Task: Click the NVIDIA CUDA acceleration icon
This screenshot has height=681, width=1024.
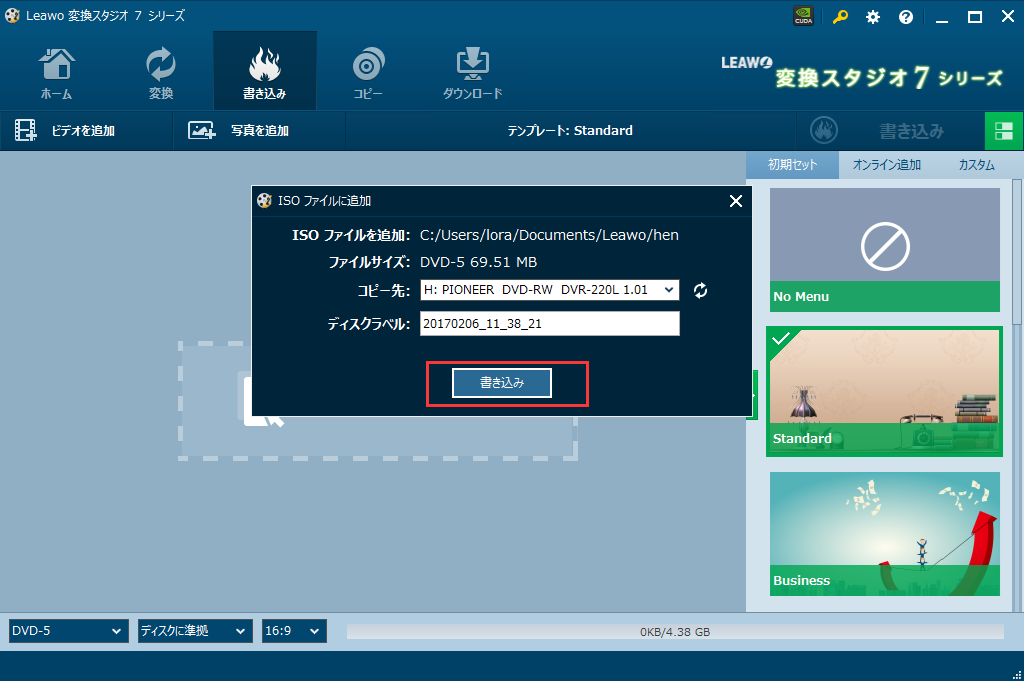Action: tap(802, 17)
